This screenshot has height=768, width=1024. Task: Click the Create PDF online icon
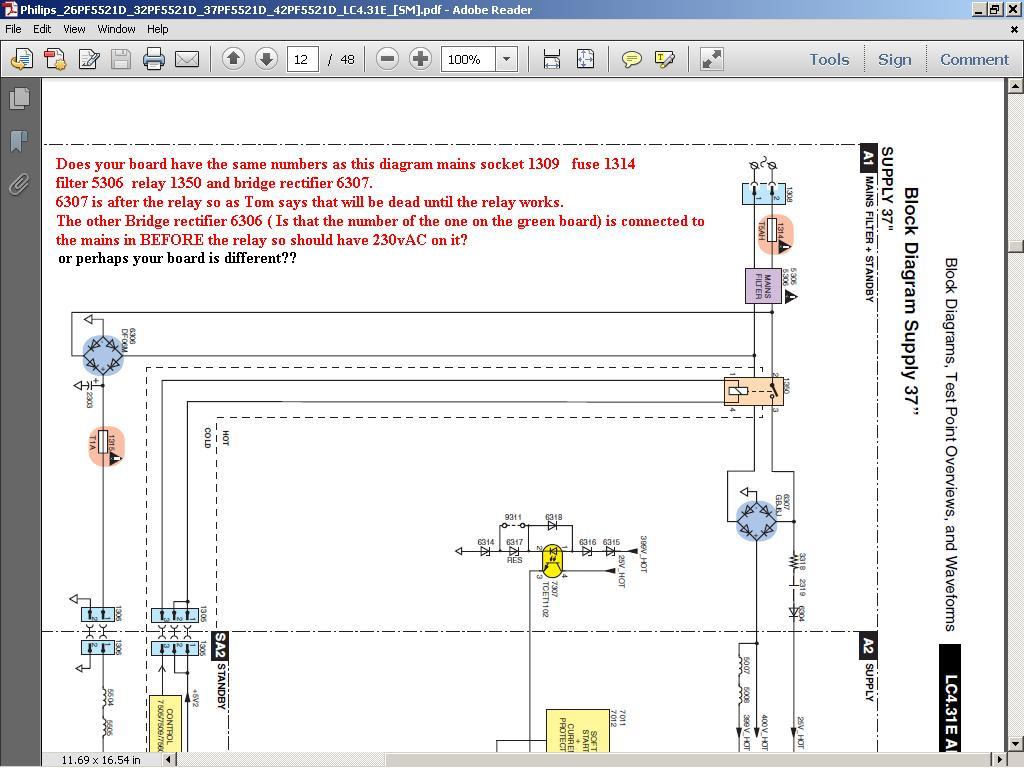(x=21, y=59)
